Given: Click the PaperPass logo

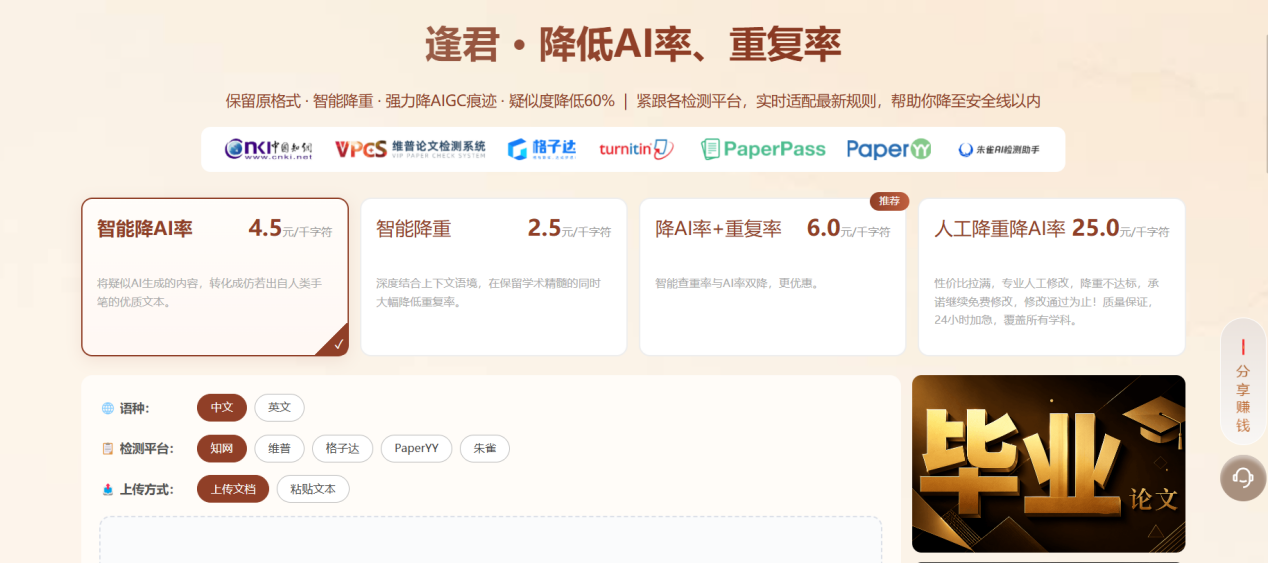Looking at the screenshot, I should coord(763,149).
